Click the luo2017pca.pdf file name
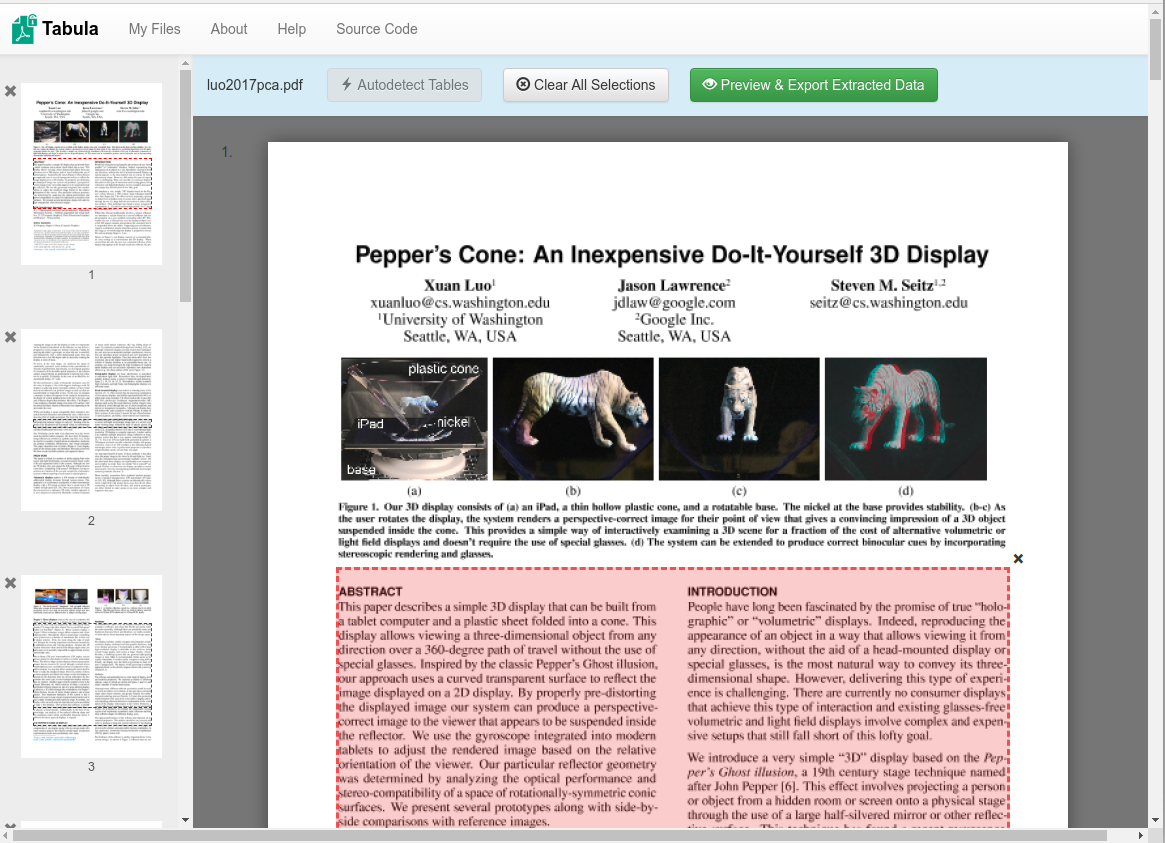 pyautogui.click(x=255, y=85)
